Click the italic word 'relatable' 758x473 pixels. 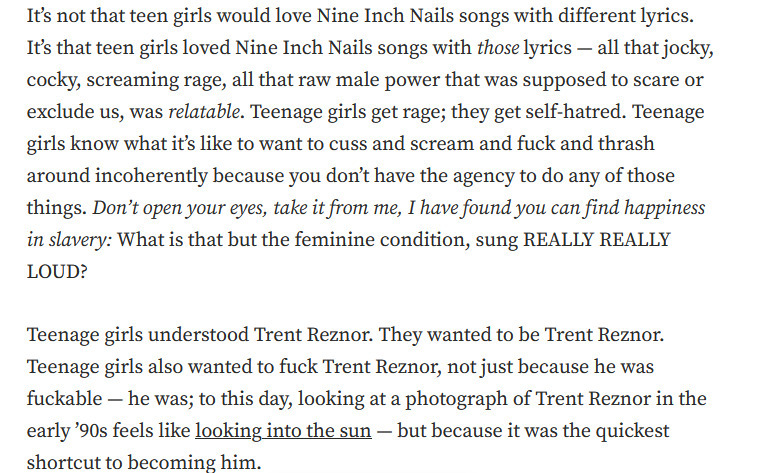coord(204,112)
